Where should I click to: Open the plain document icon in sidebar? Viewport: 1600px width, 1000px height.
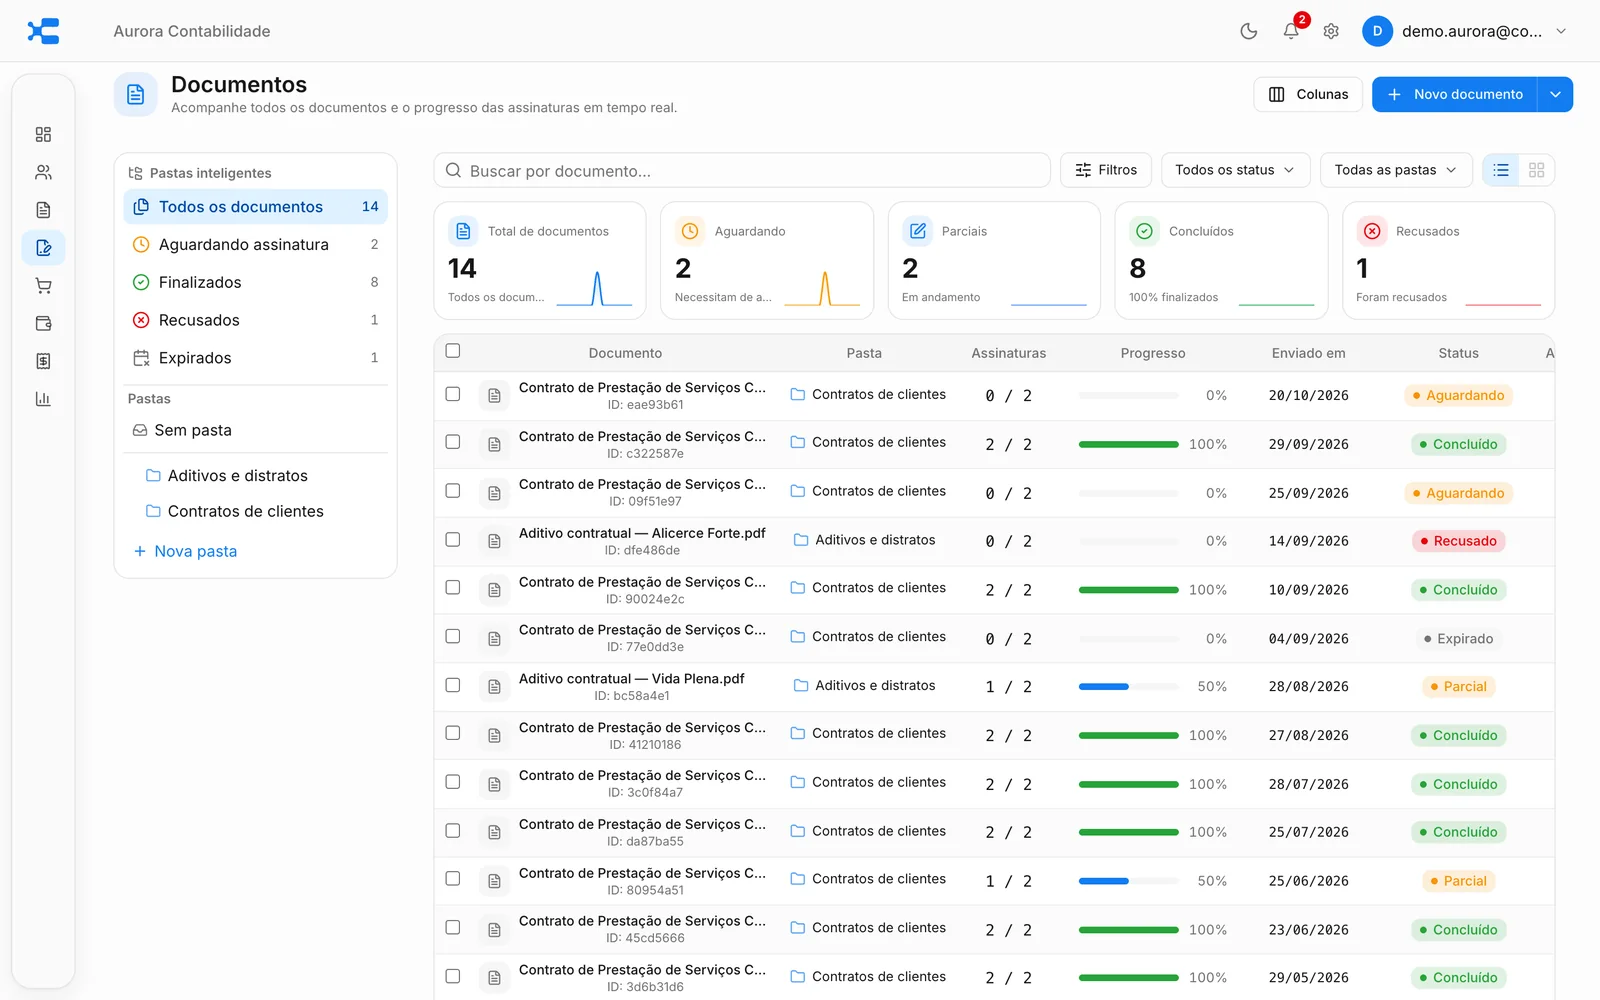click(x=43, y=210)
